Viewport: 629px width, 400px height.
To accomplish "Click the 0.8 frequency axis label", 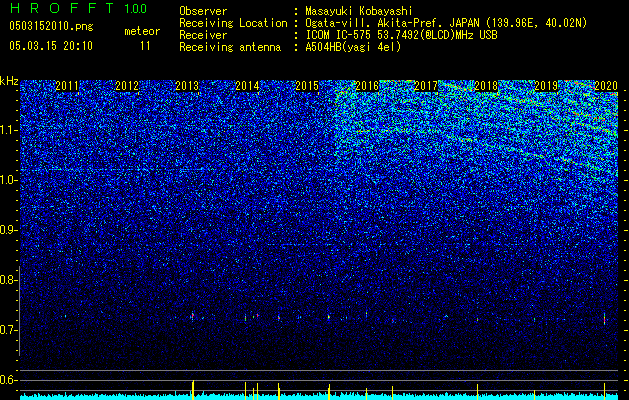I will [x=8, y=280].
